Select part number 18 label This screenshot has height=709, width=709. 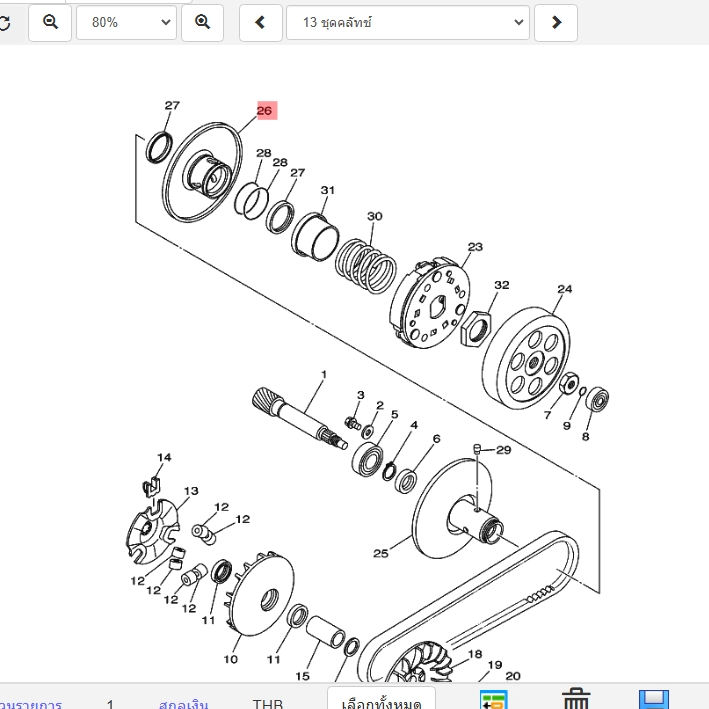[475, 654]
